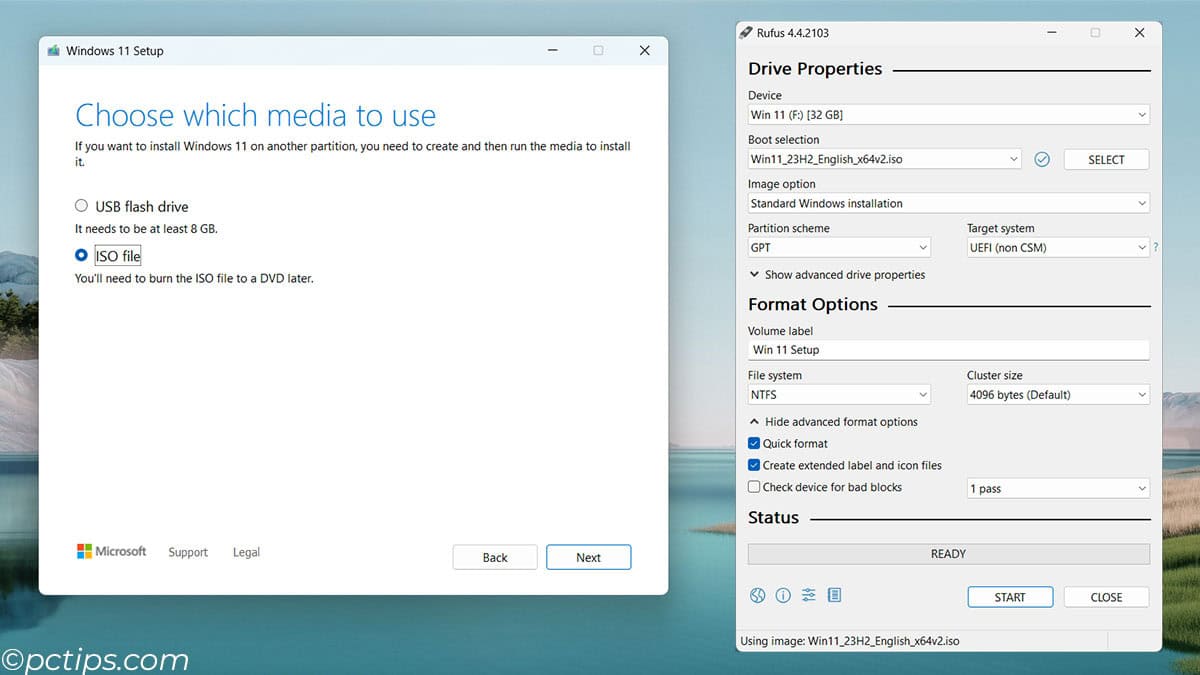Open the Legal page in Windows Setup
The height and width of the screenshot is (675, 1200).
click(246, 551)
